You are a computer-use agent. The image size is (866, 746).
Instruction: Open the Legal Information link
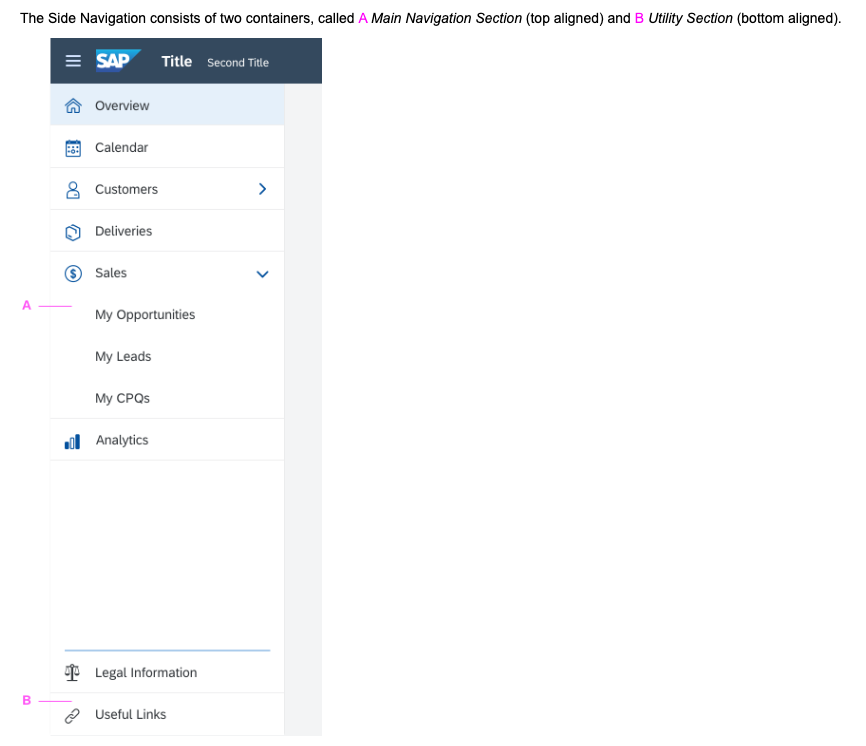(147, 672)
